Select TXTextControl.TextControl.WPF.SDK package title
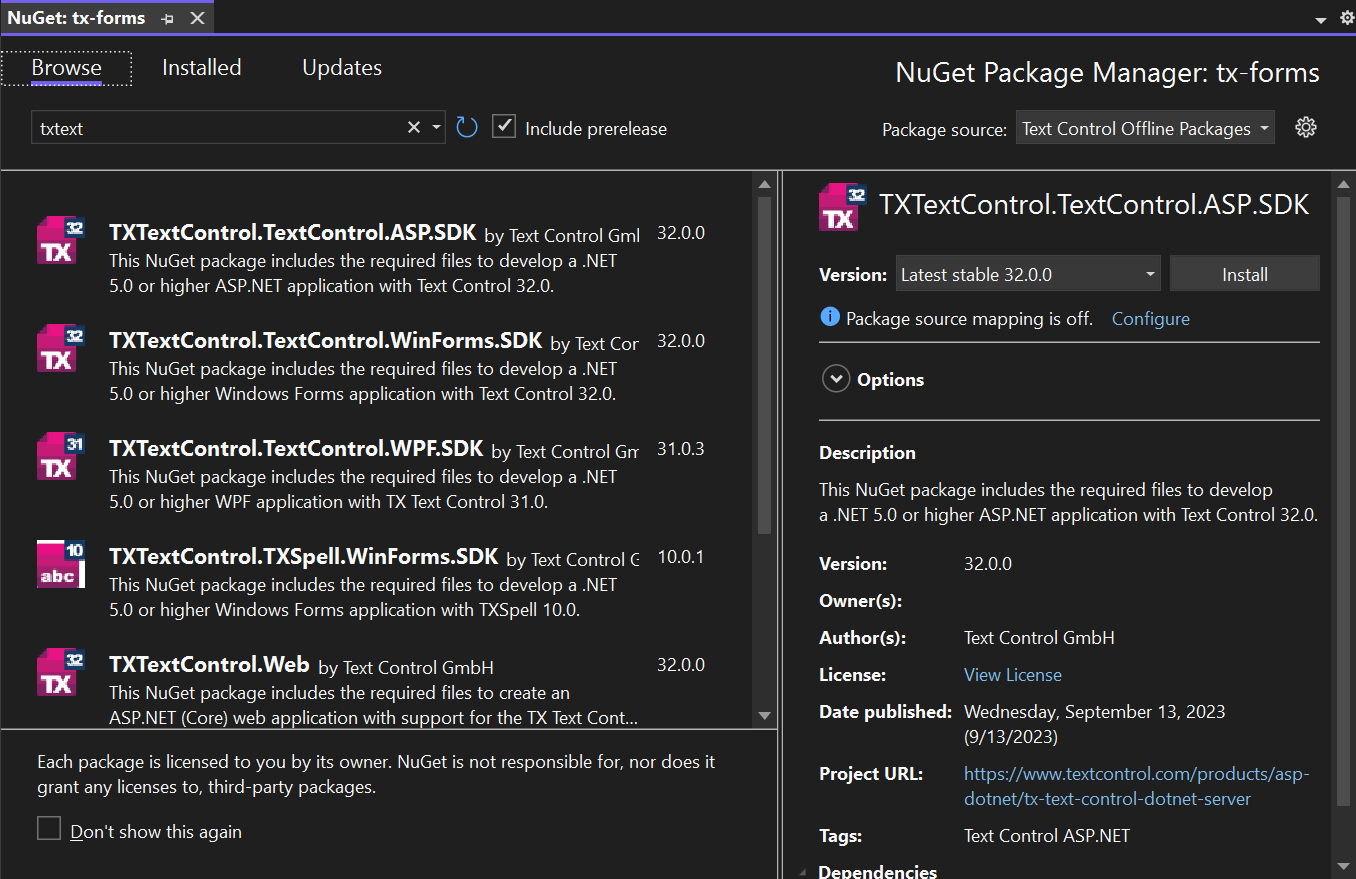The height and width of the screenshot is (879, 1356). pyautogui.click(x=296, y=448)
